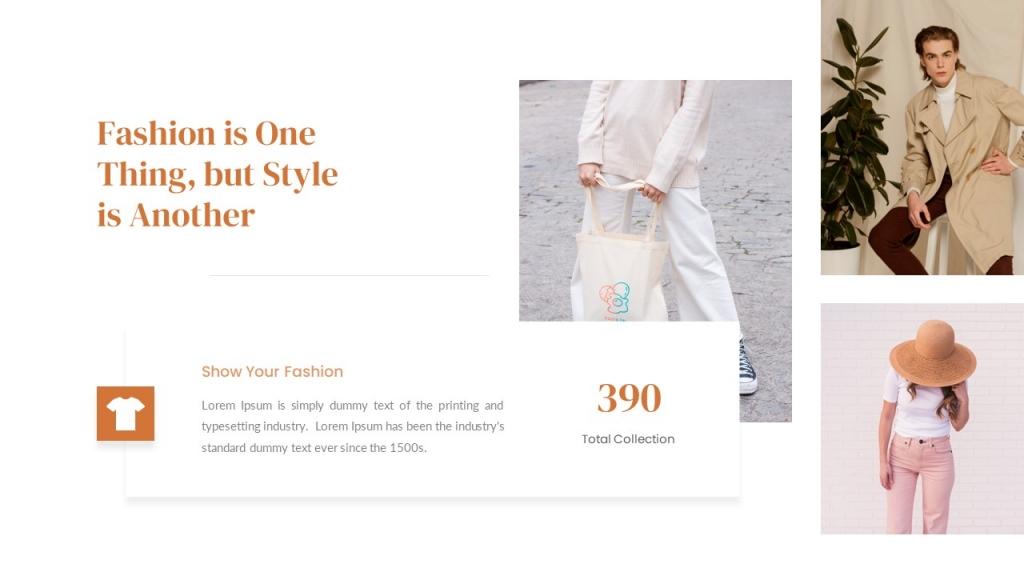Select the woman with straw hat photo

click(922, 419)
